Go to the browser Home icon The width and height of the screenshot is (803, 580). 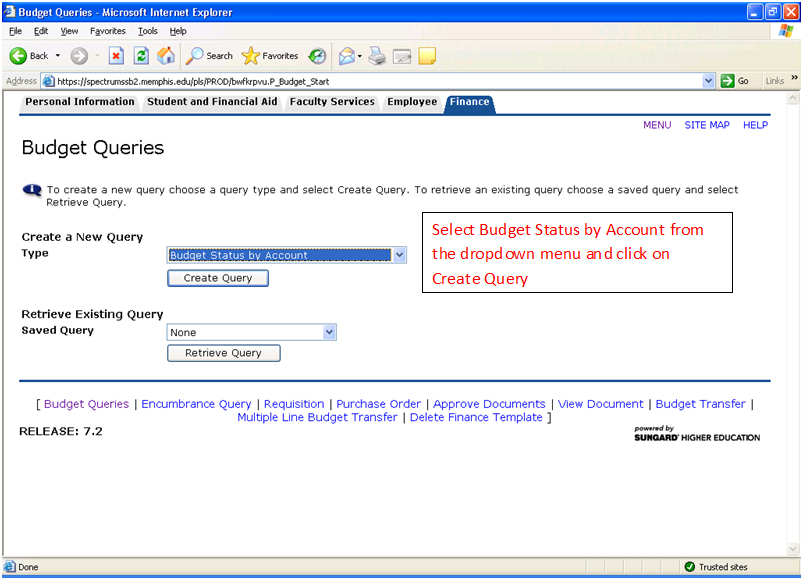point(165,56)
